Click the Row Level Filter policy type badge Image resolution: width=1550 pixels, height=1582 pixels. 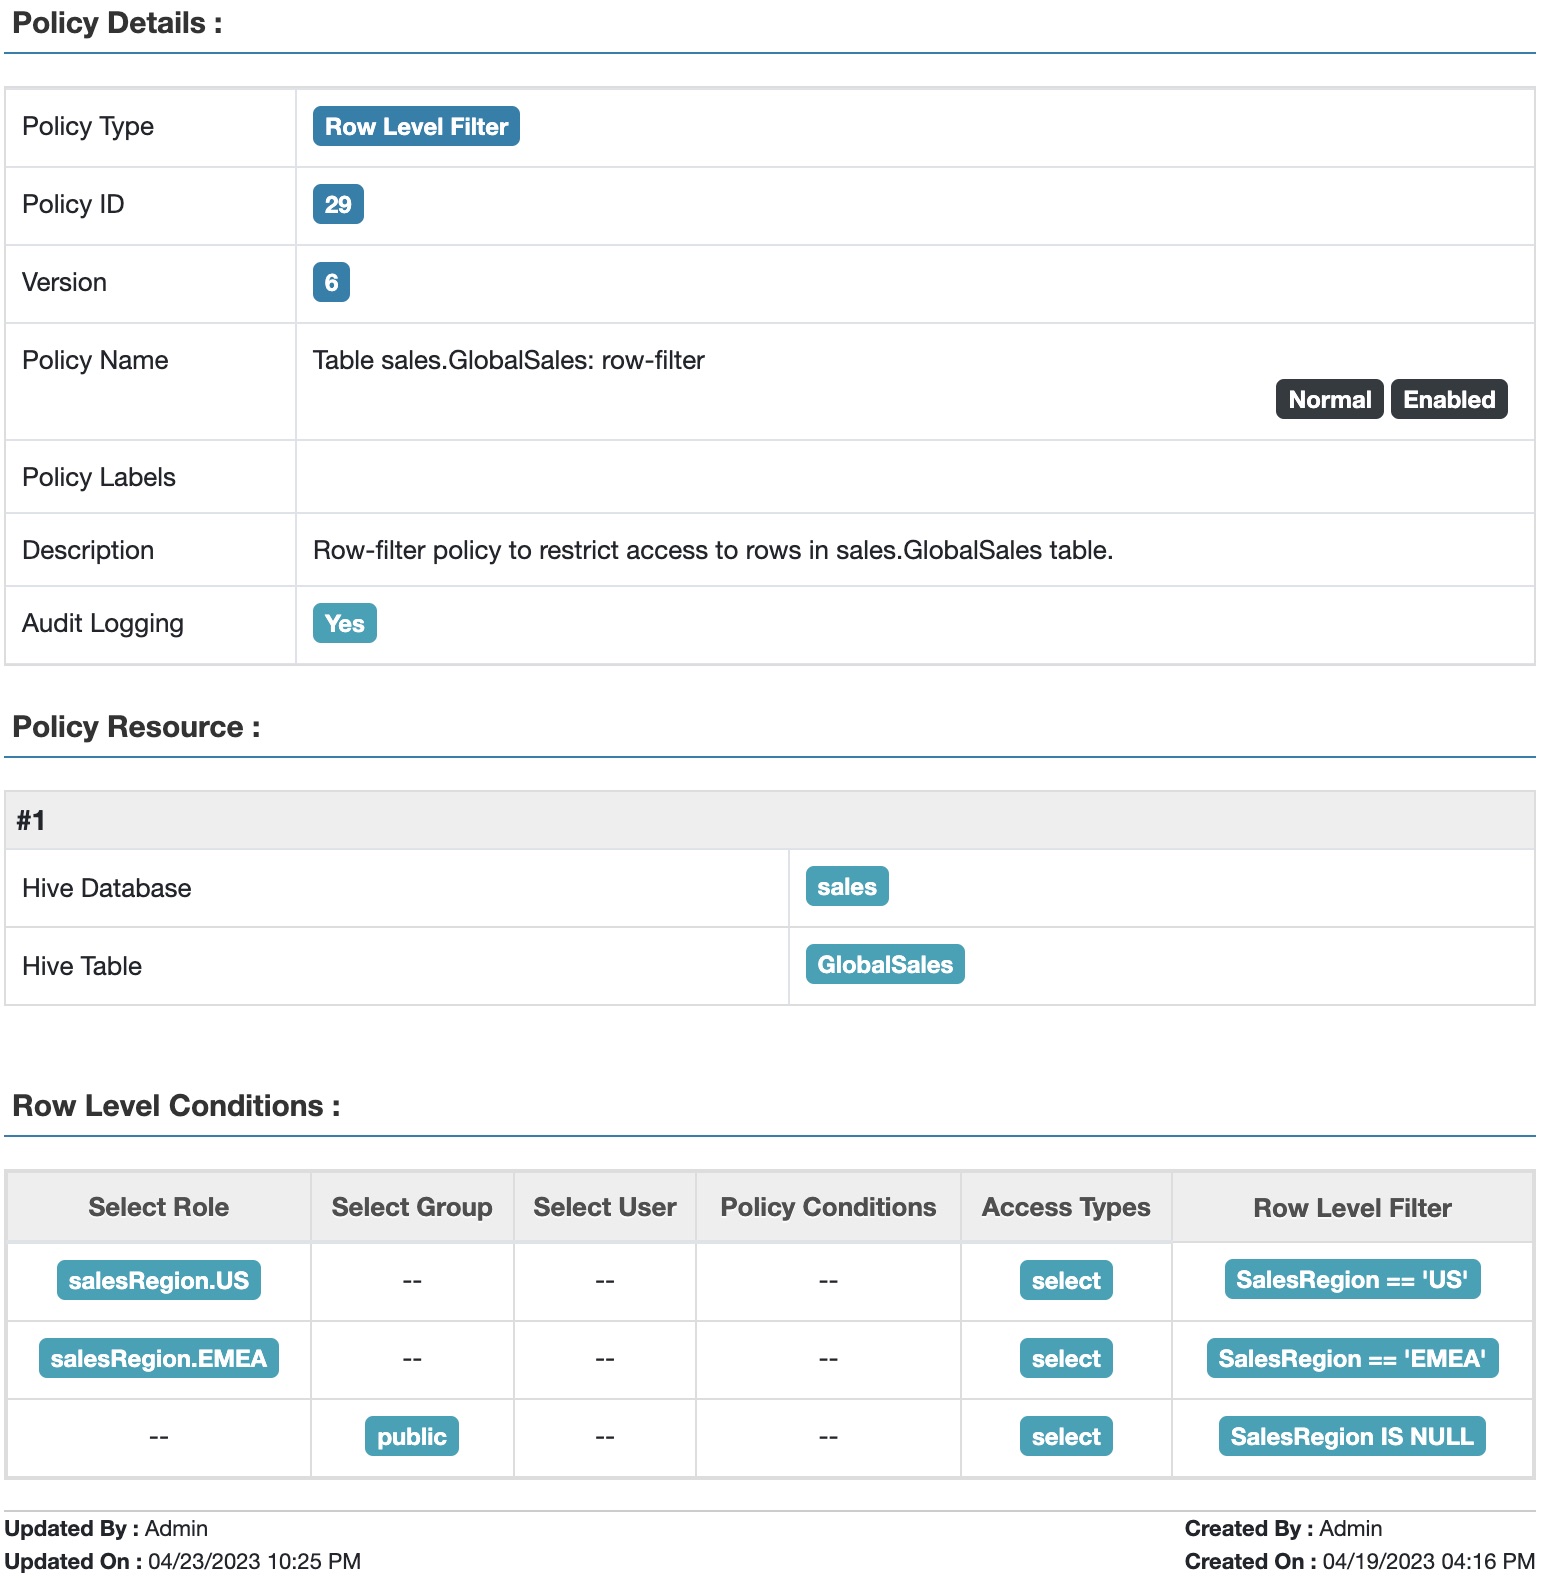416,127
